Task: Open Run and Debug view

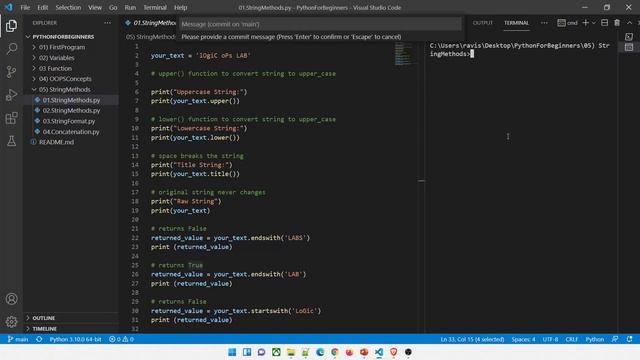Action: 11,95
